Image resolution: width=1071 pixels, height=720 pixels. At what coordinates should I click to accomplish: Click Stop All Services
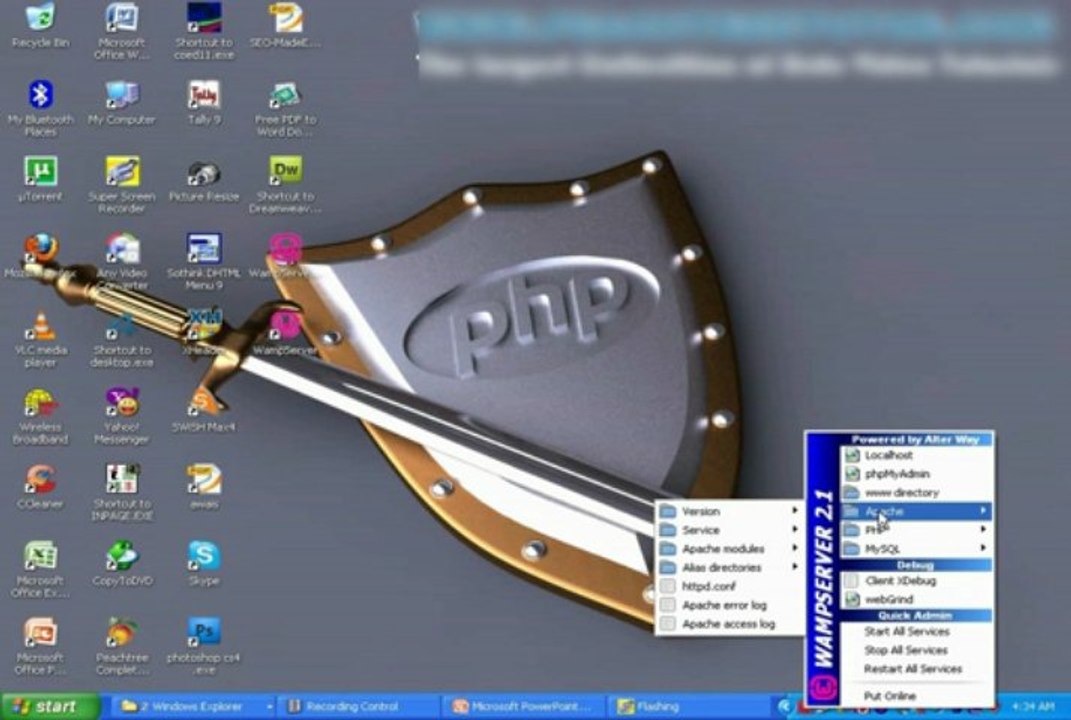pos(917,650)
